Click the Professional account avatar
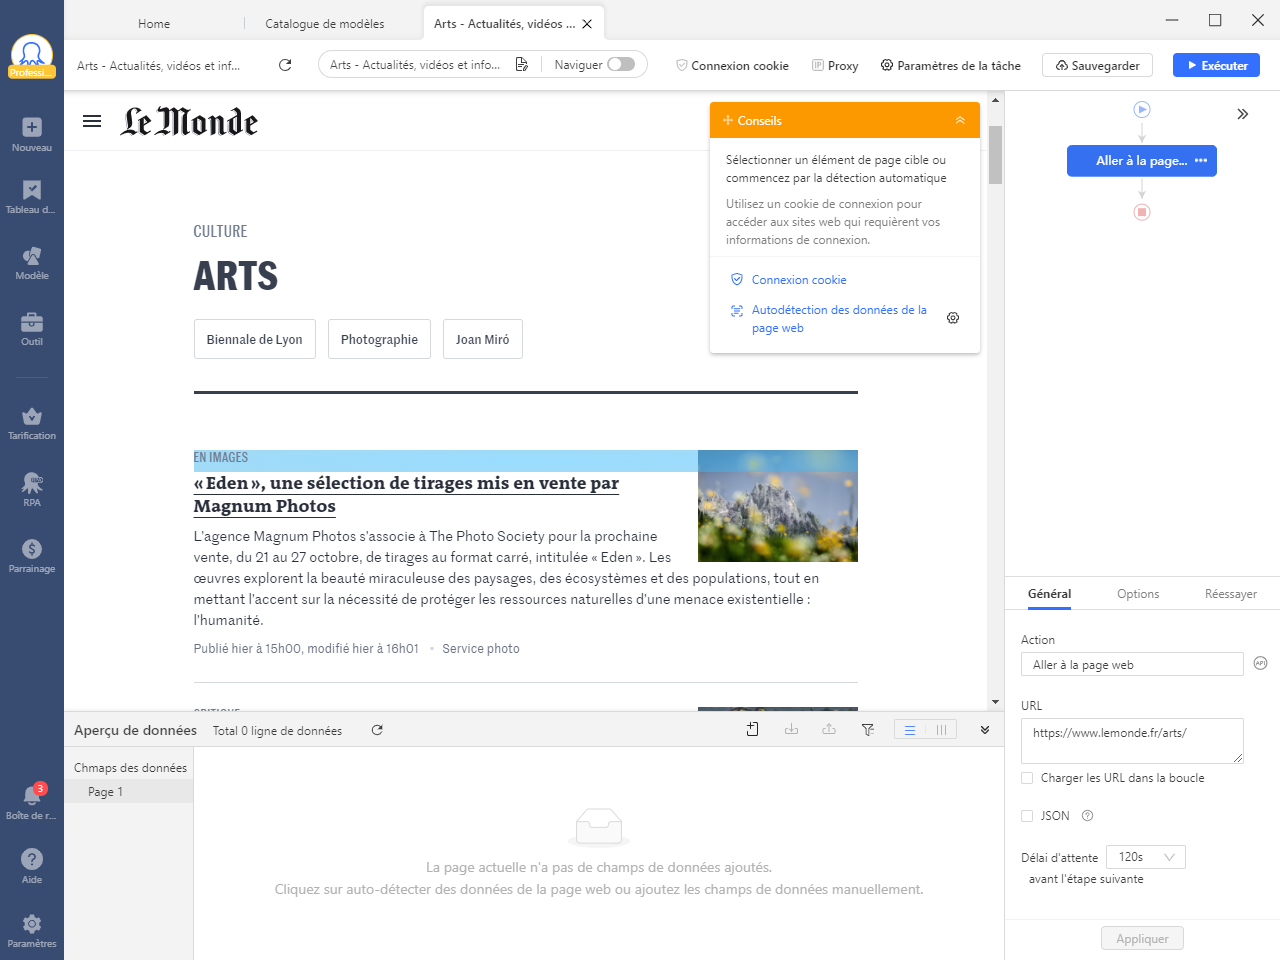Image resolution: width=1280 pixels, height=960 pixels. pyautogui.click(x=32, y=56)
